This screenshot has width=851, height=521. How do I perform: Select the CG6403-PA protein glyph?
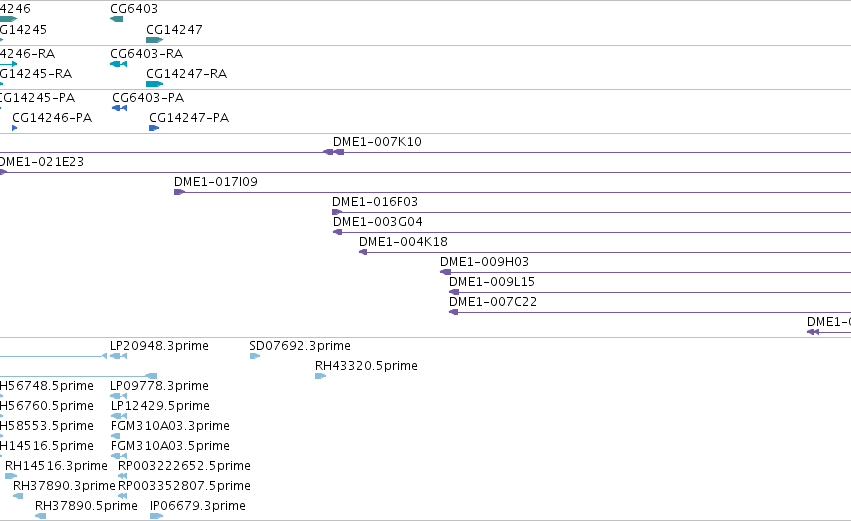[x=119, y=108]
